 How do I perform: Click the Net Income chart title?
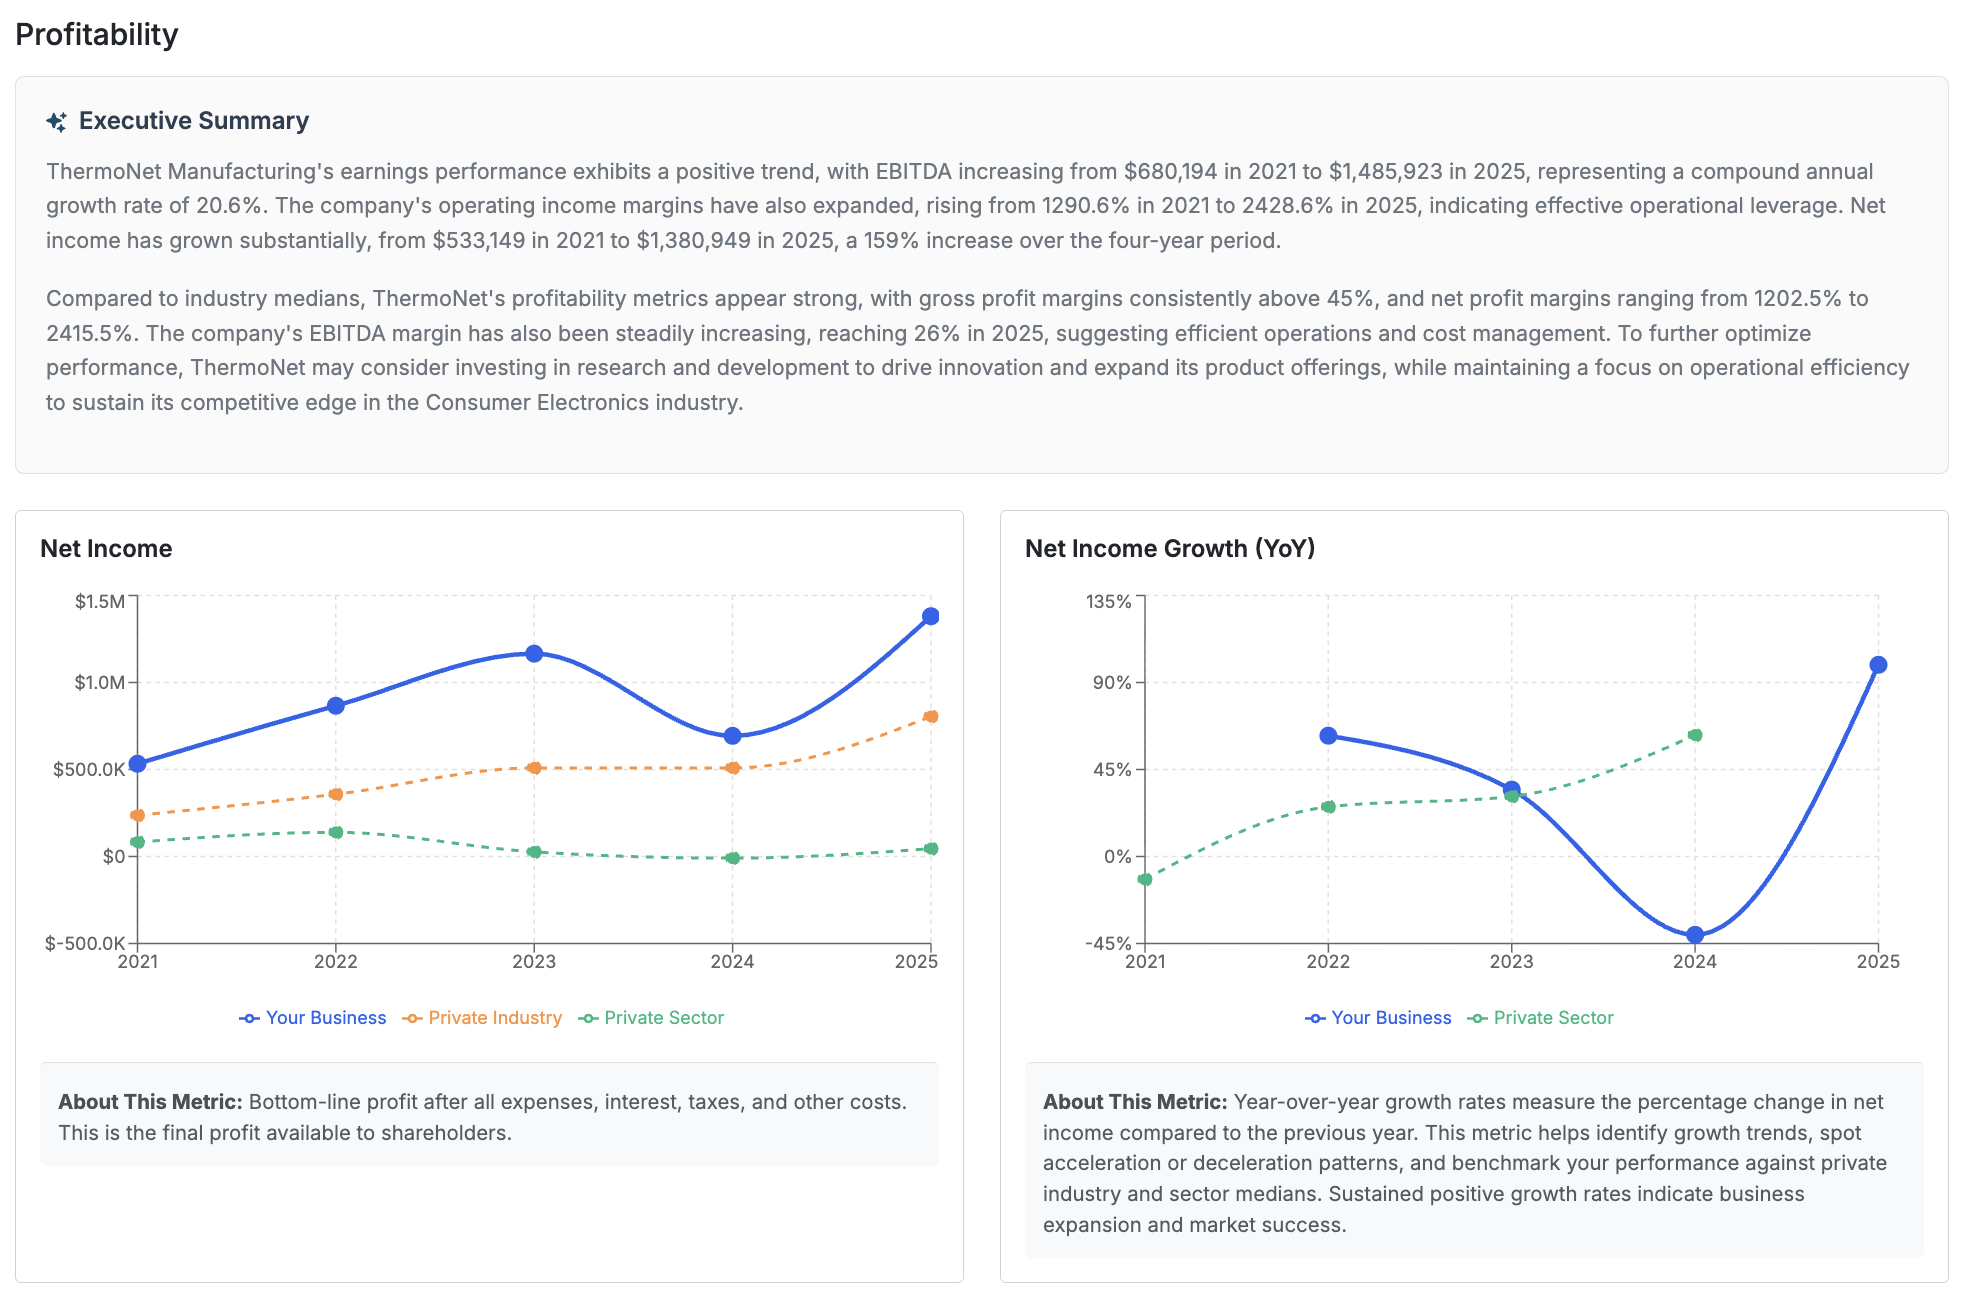105,548
